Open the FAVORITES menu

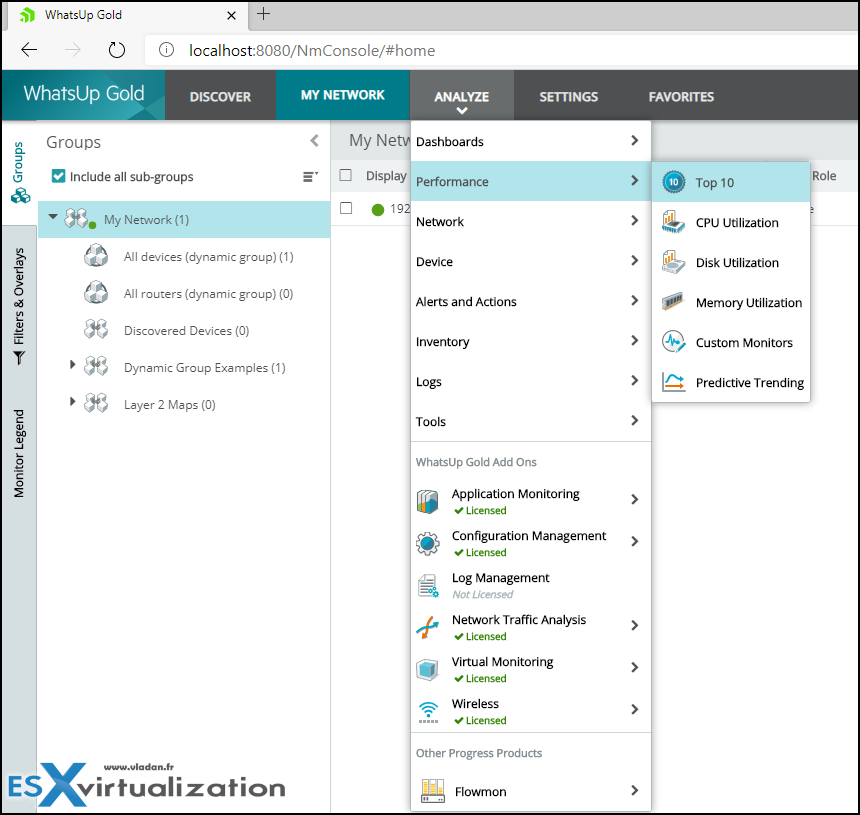tap(681, 97)
